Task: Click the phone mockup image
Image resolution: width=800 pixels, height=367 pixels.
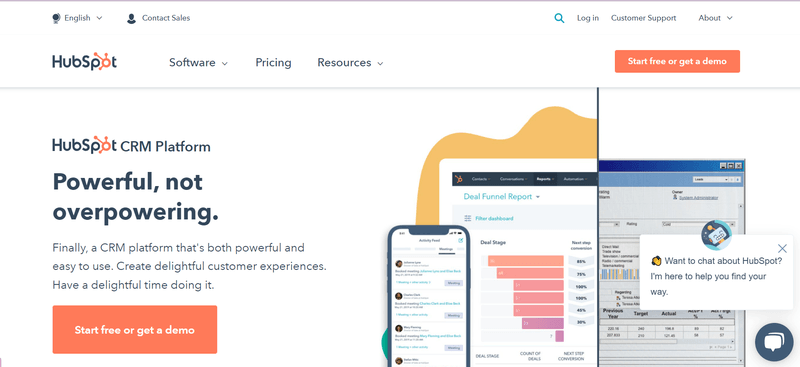Action: click(429, 296)
